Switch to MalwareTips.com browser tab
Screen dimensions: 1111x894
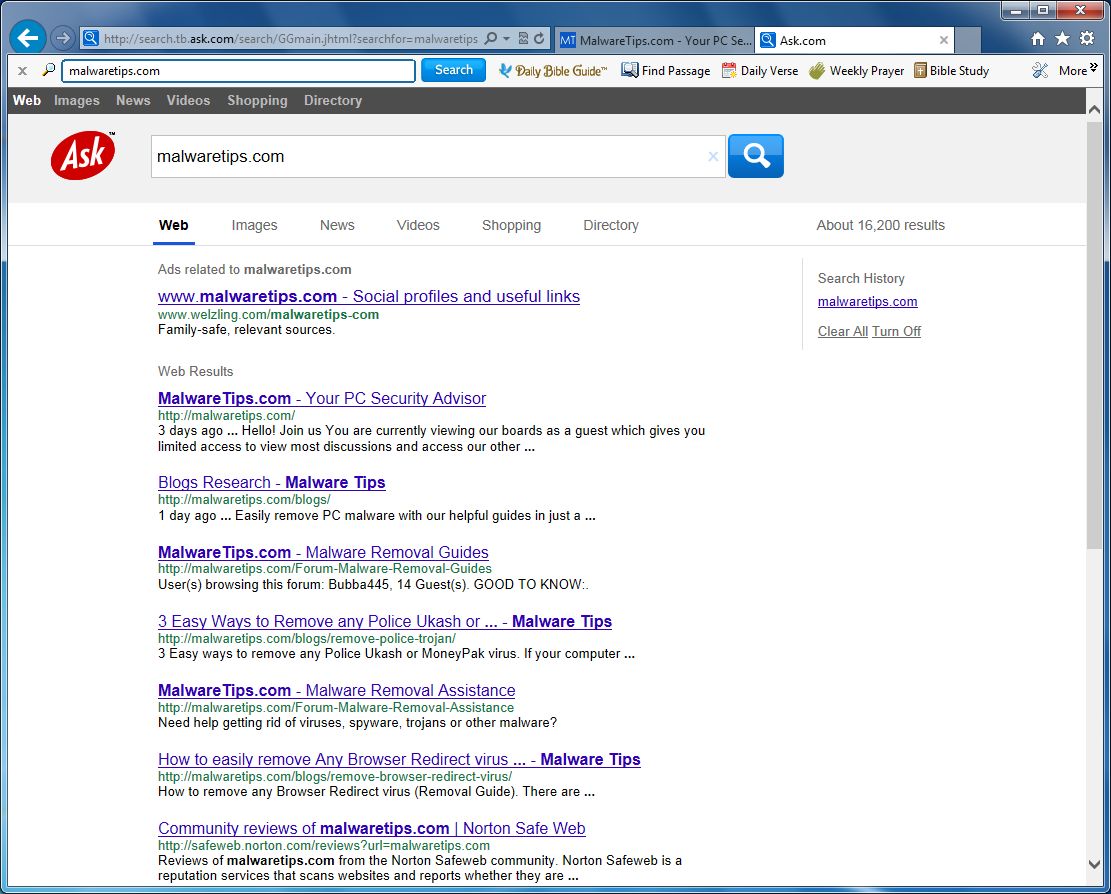pyautogui.click(x=655, y=40)
